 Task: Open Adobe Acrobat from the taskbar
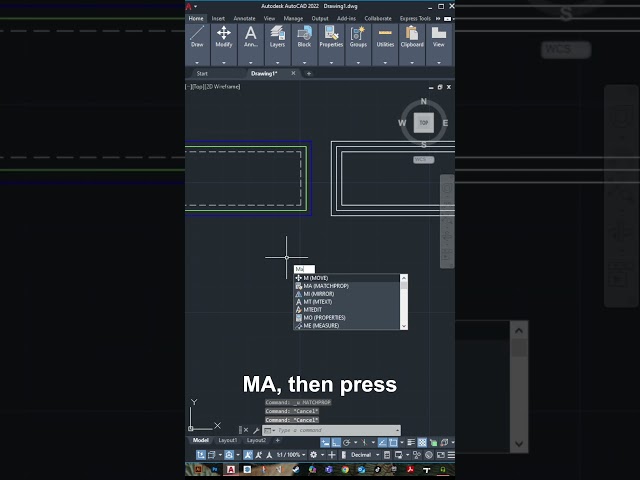point(411,469)
